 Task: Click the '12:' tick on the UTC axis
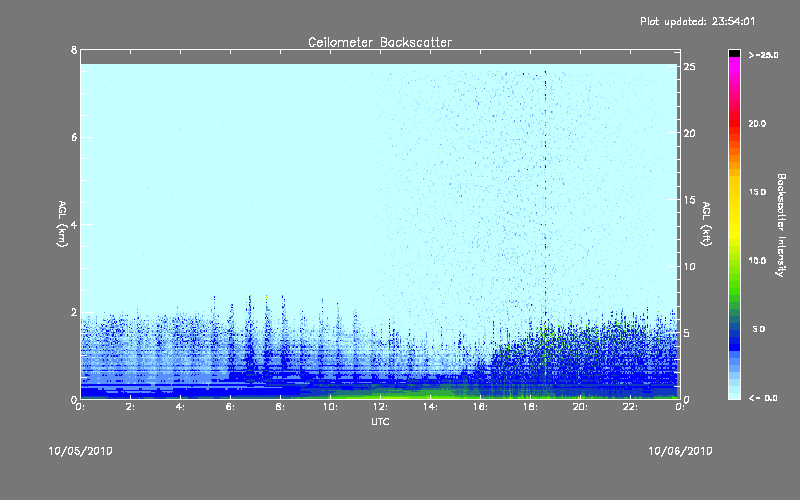tap(380, 407)
